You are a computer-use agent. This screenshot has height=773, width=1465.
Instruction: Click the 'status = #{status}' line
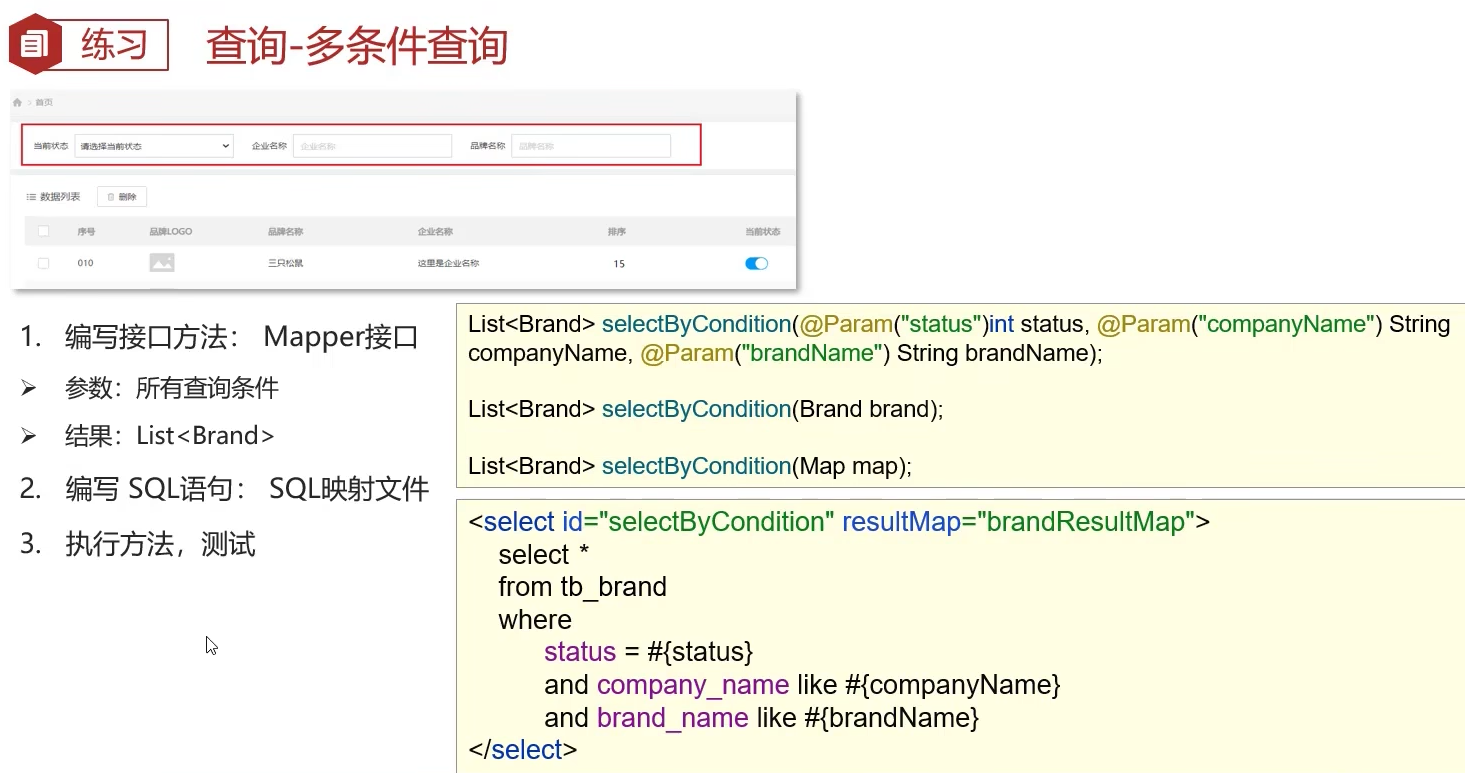648,652
